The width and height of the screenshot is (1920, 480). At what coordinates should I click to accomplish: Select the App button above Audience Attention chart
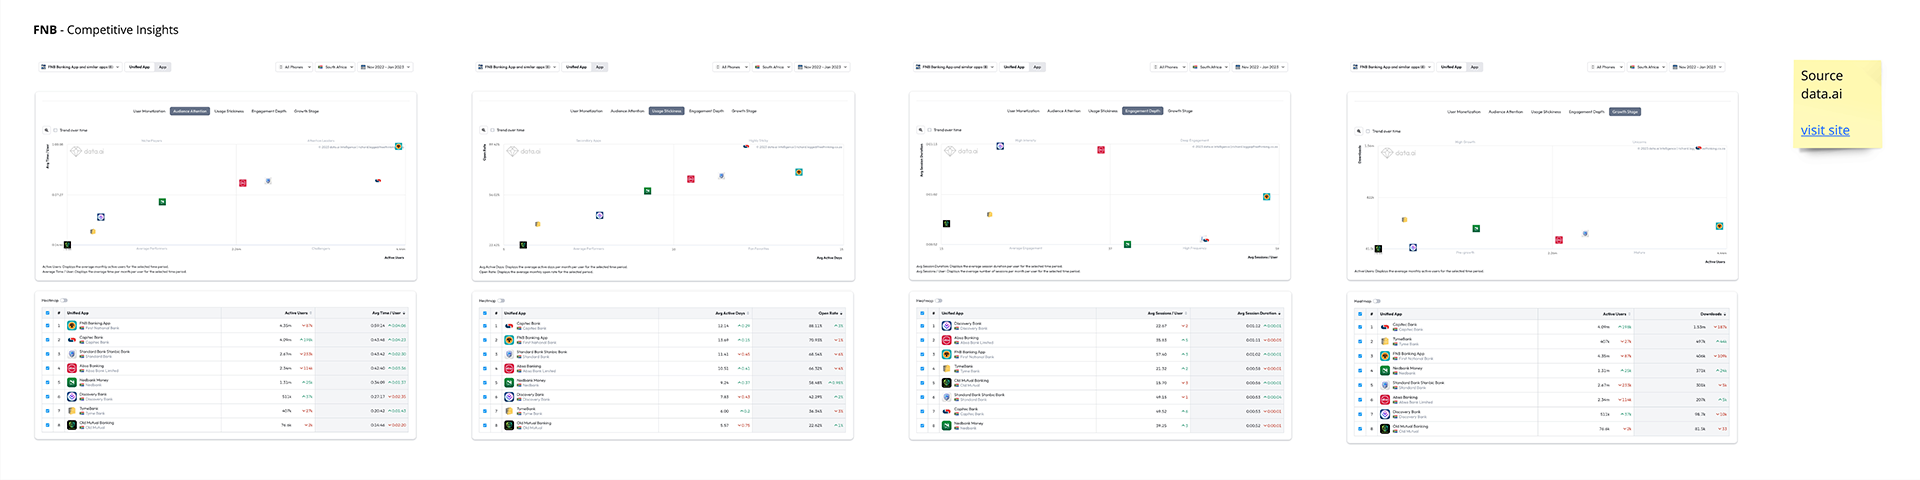coord(163,67)
